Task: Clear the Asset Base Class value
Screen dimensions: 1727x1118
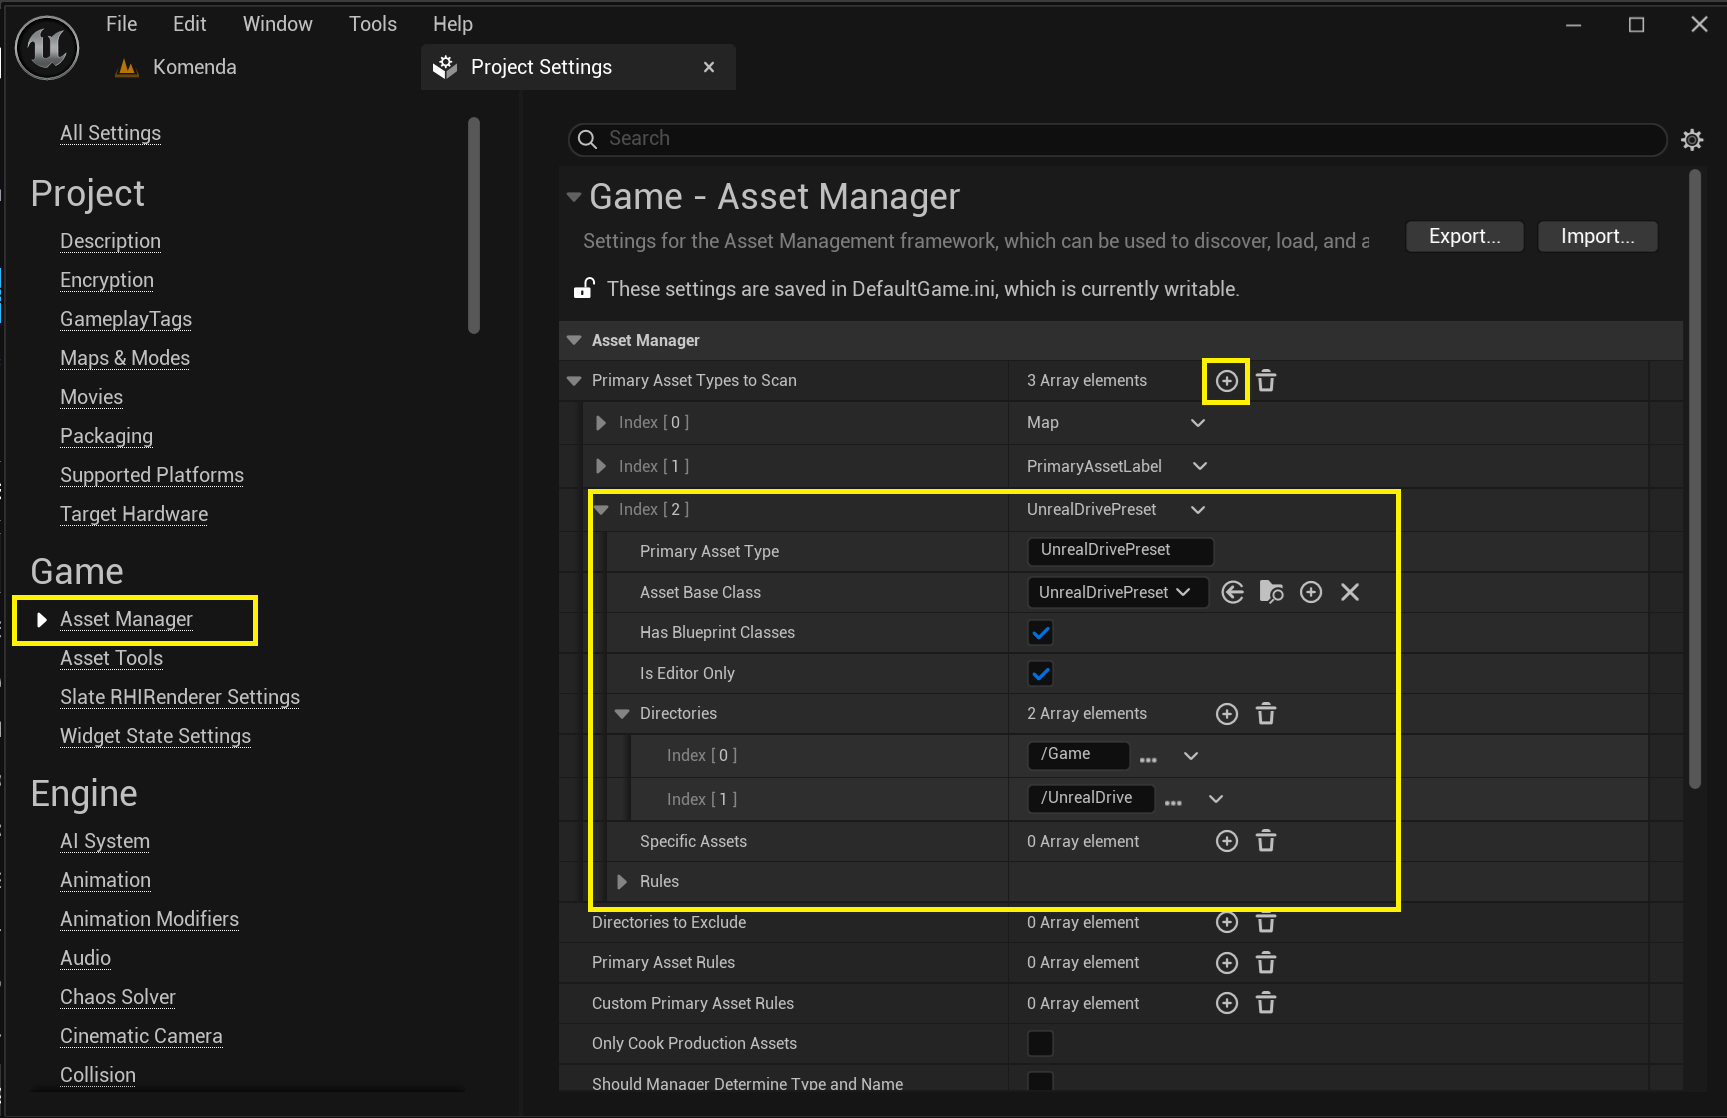Action: [x=1350, y=592]
